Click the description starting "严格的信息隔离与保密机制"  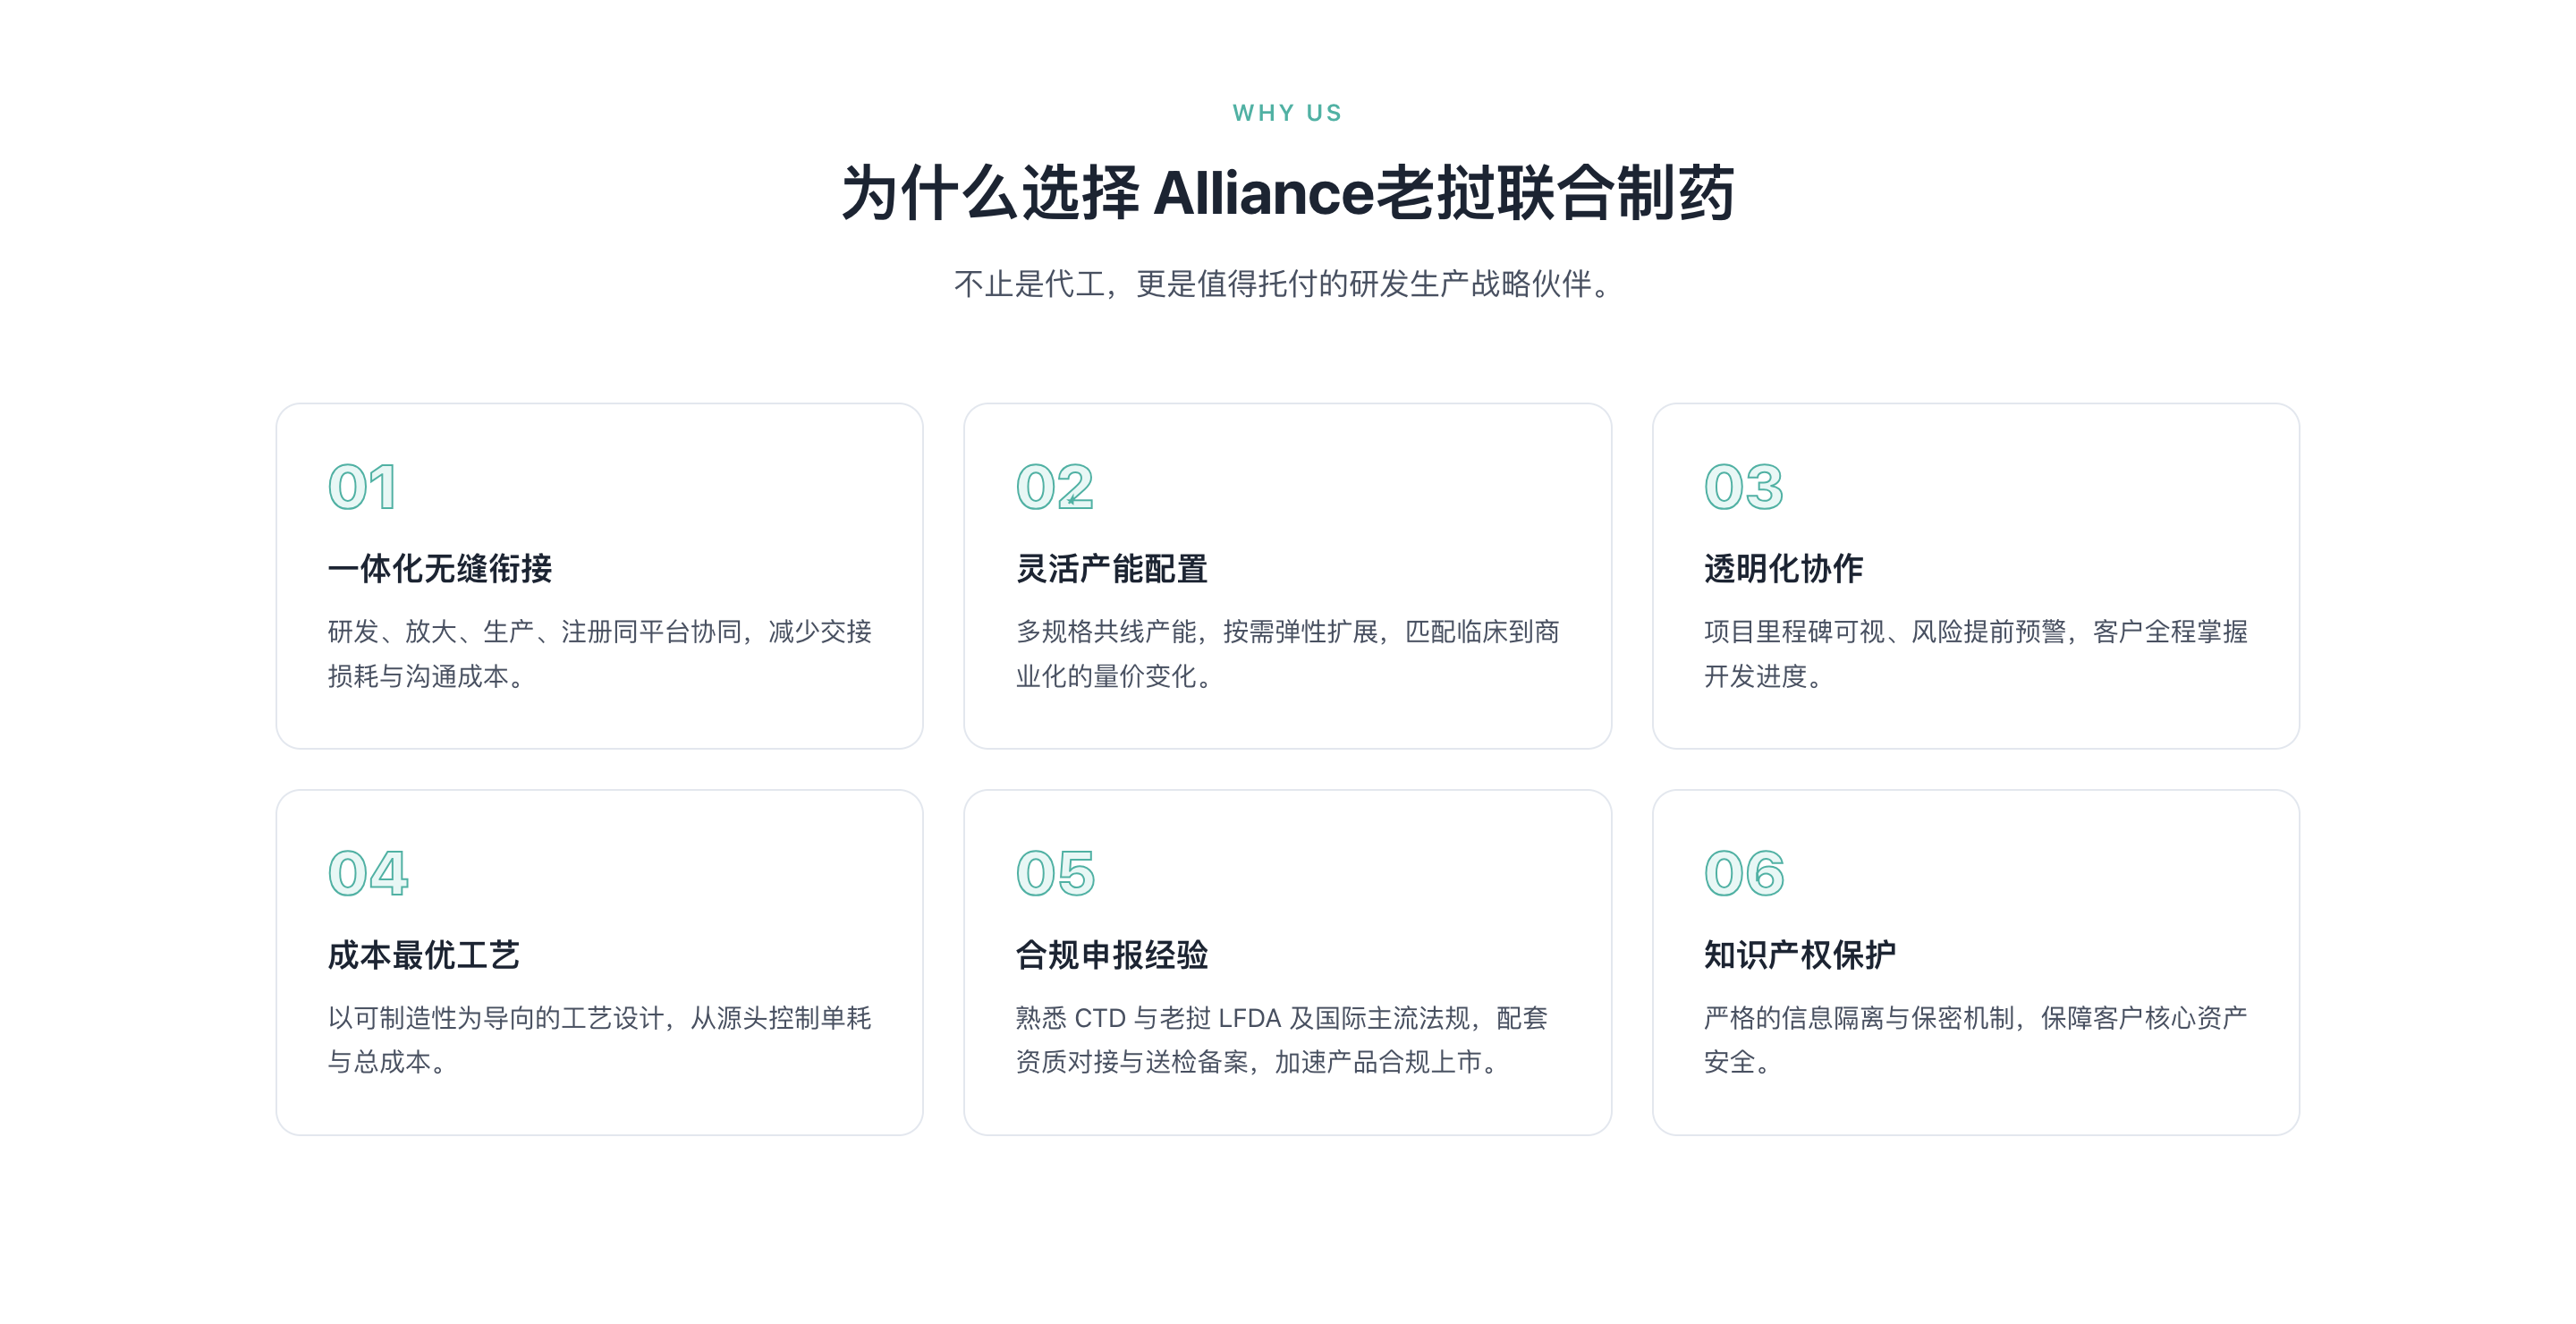[x=1976, y=1040]
